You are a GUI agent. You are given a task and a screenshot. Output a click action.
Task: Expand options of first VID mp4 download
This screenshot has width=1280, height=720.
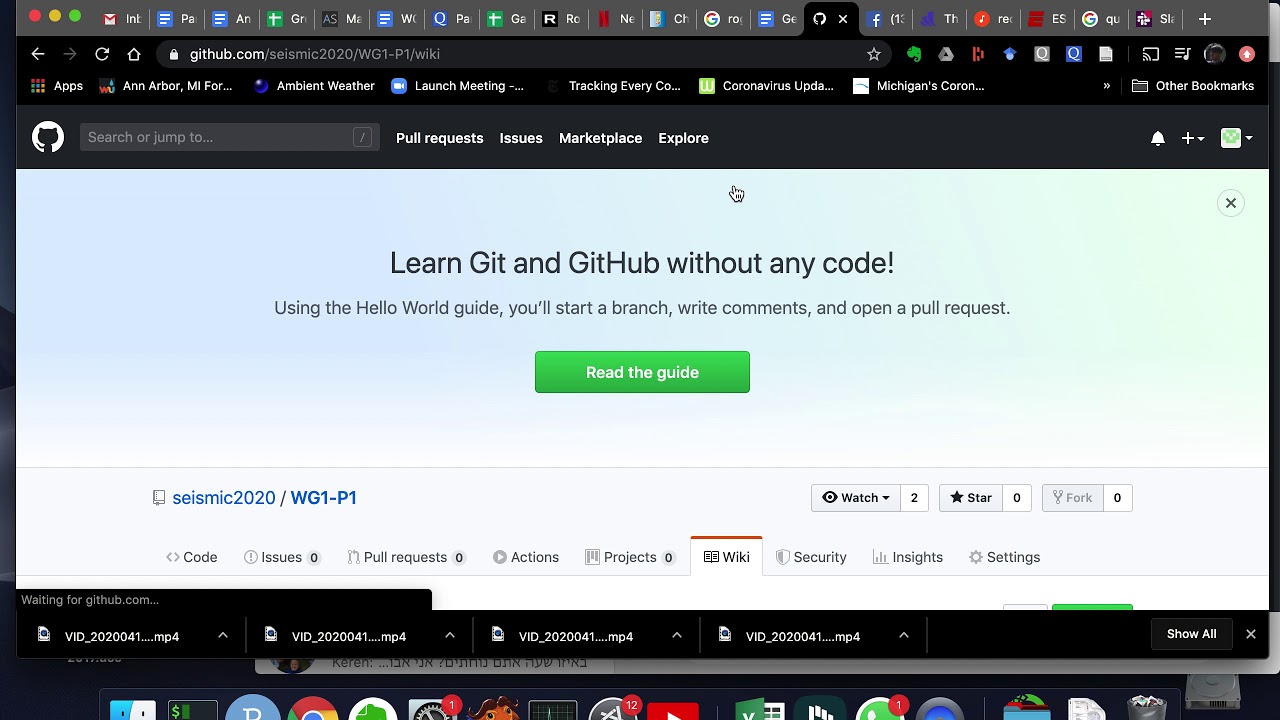(223, 636)
